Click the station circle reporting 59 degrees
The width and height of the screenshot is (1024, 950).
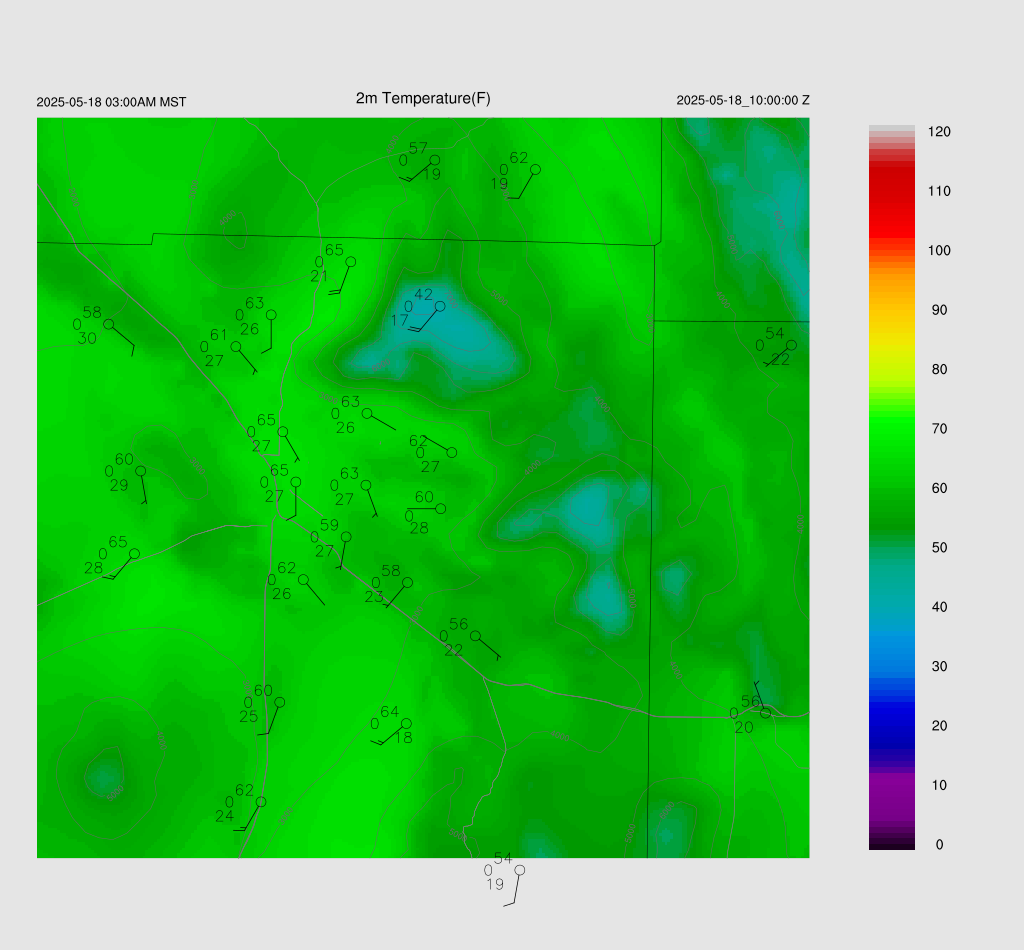pyautogui.click(x=346, y=537)
